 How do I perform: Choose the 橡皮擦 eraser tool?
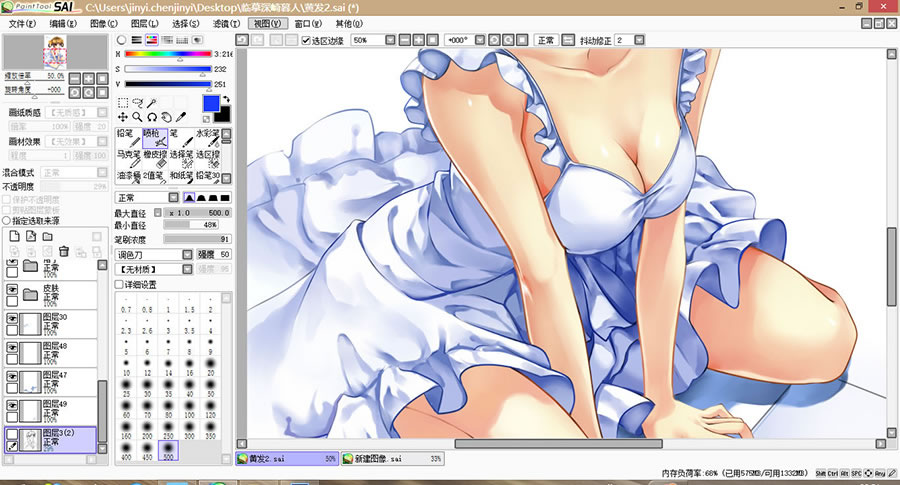tap(155, 159)
